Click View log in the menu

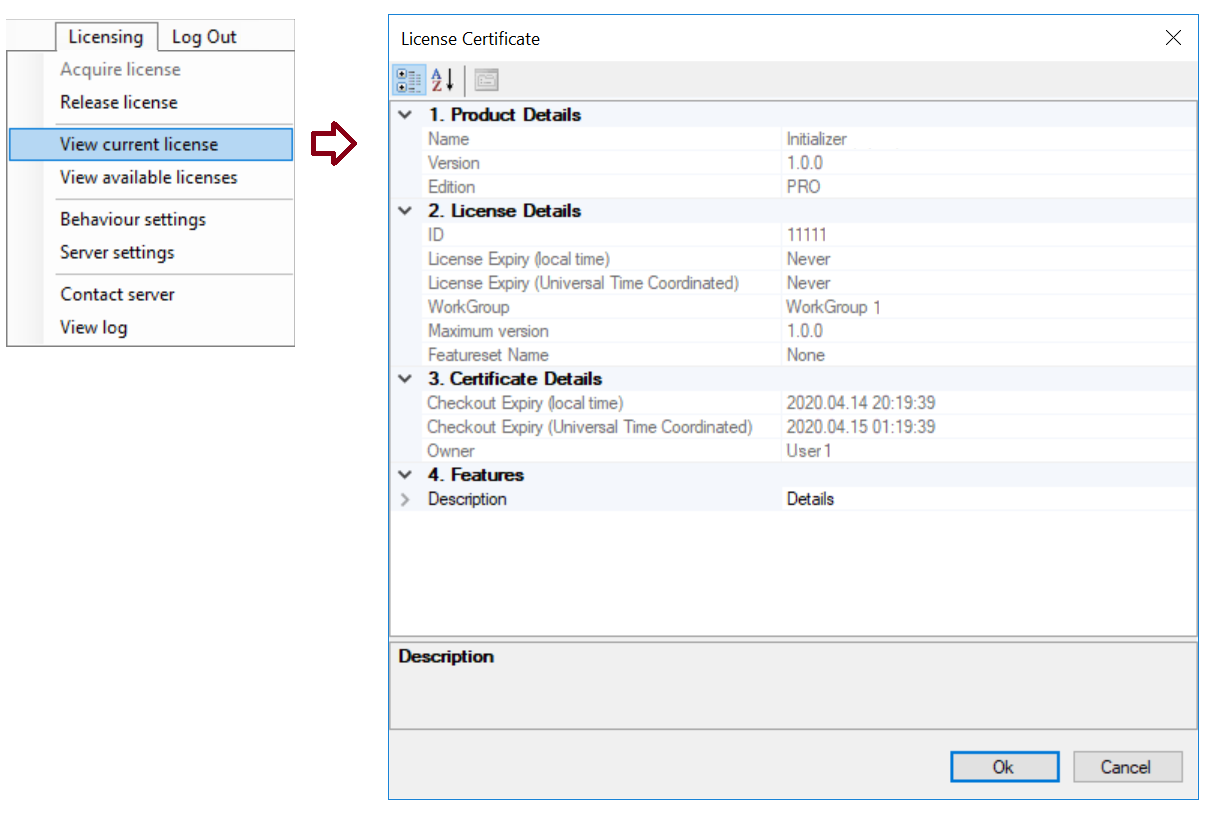(94, 327)
